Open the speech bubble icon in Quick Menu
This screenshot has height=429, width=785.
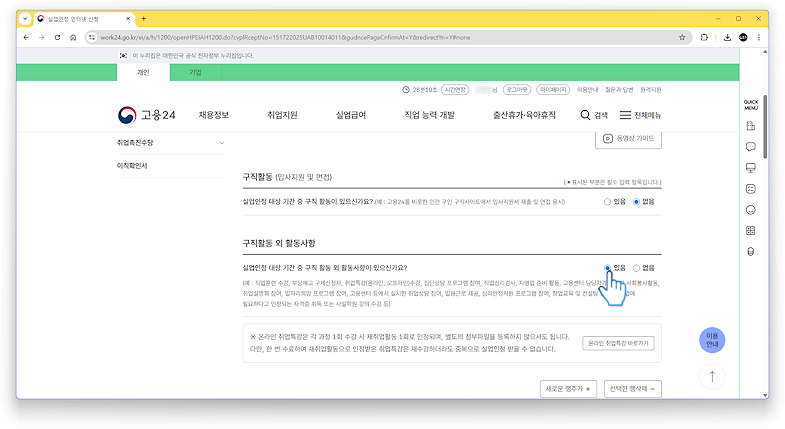[750, 147]
